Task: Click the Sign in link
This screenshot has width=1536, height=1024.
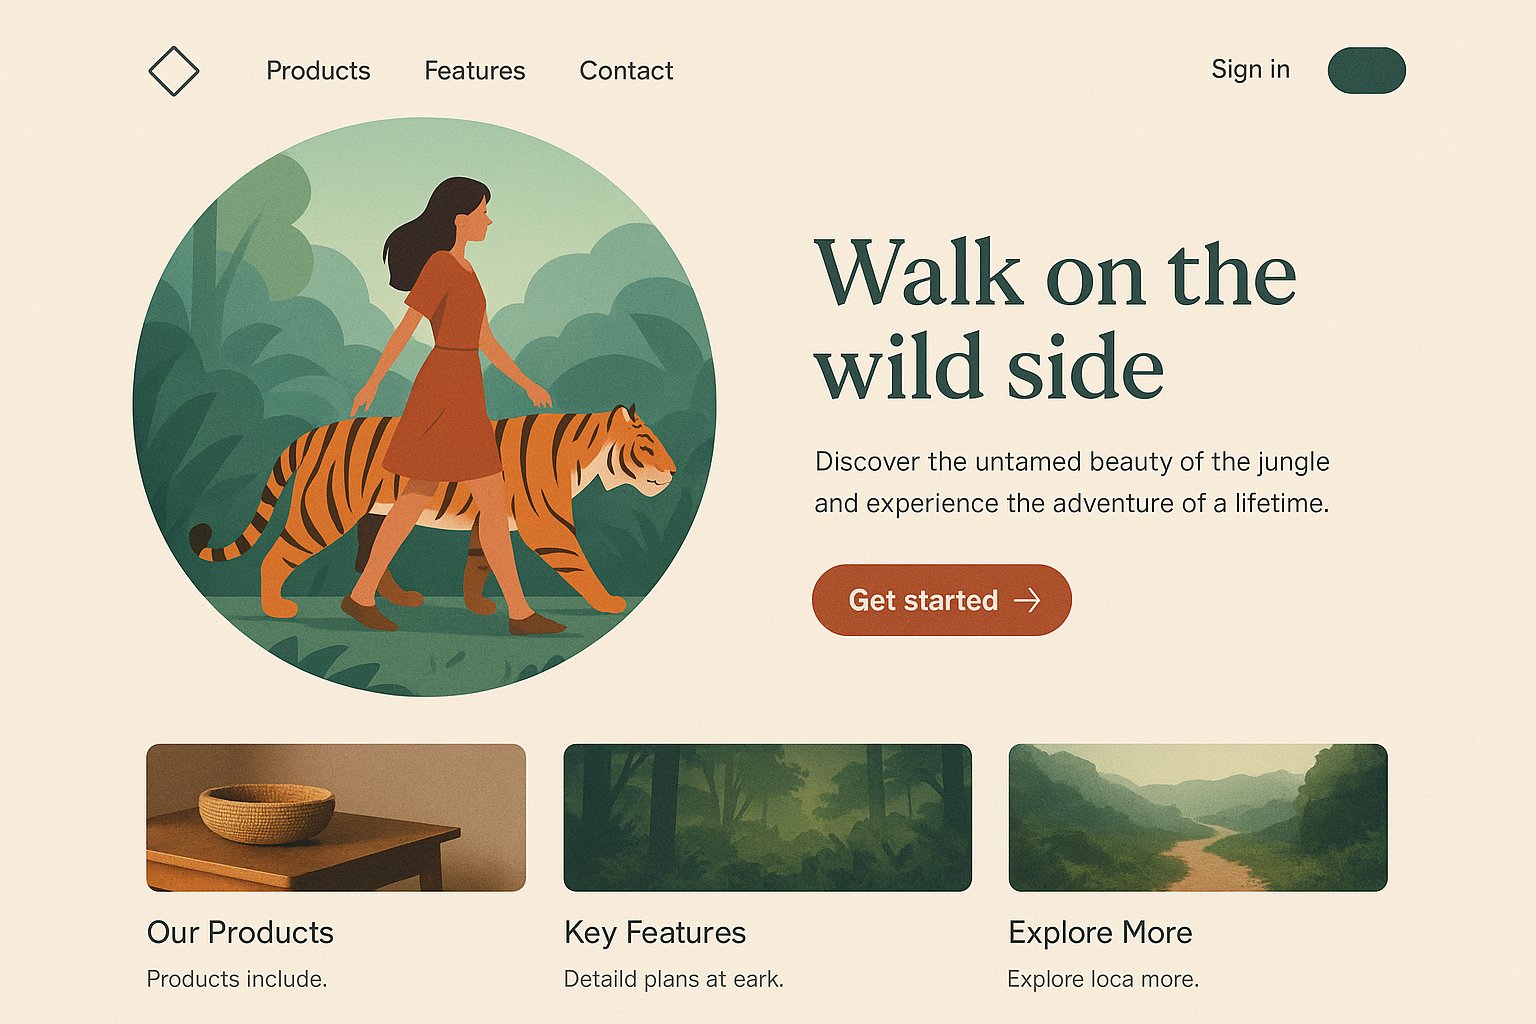Action: click(1250, 69)
